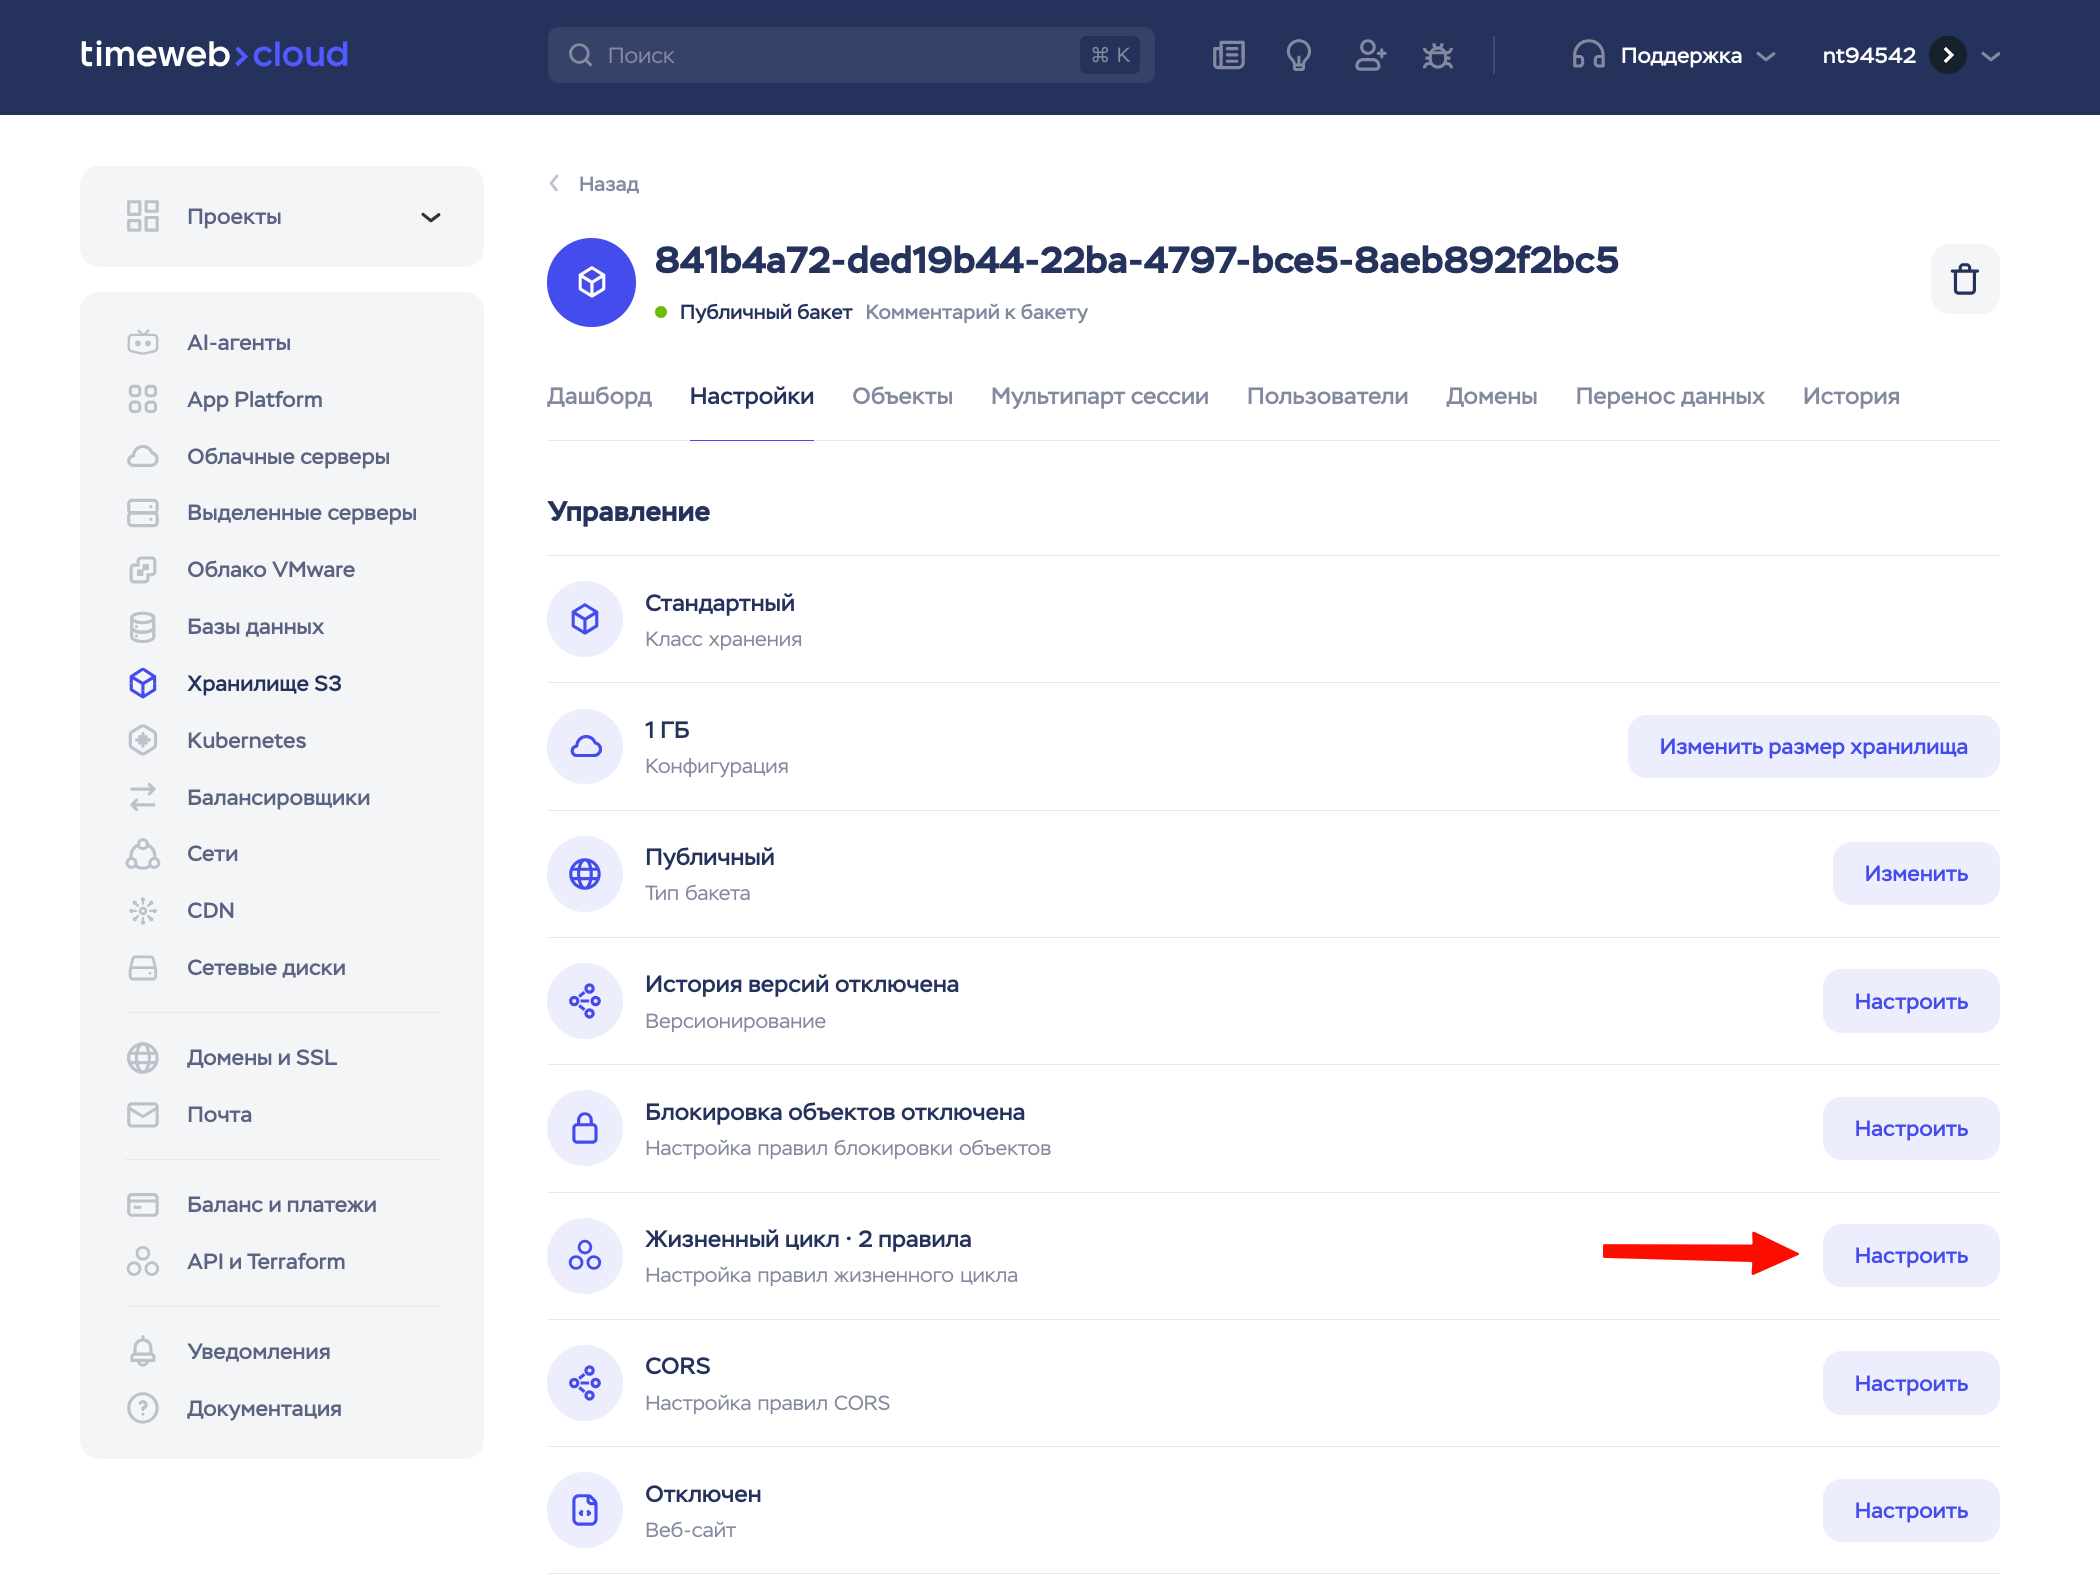This screenshot has width=2100, height=1578.
Task: Click Change storage size button
Action: 1812,746
